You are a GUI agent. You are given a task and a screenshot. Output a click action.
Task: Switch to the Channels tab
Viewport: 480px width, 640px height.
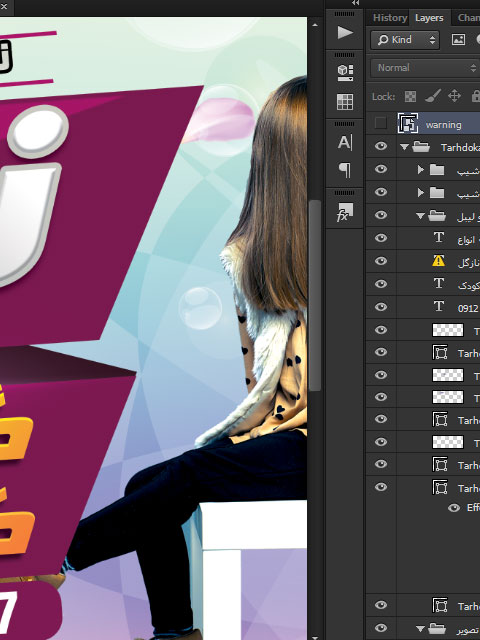[469, 18]
